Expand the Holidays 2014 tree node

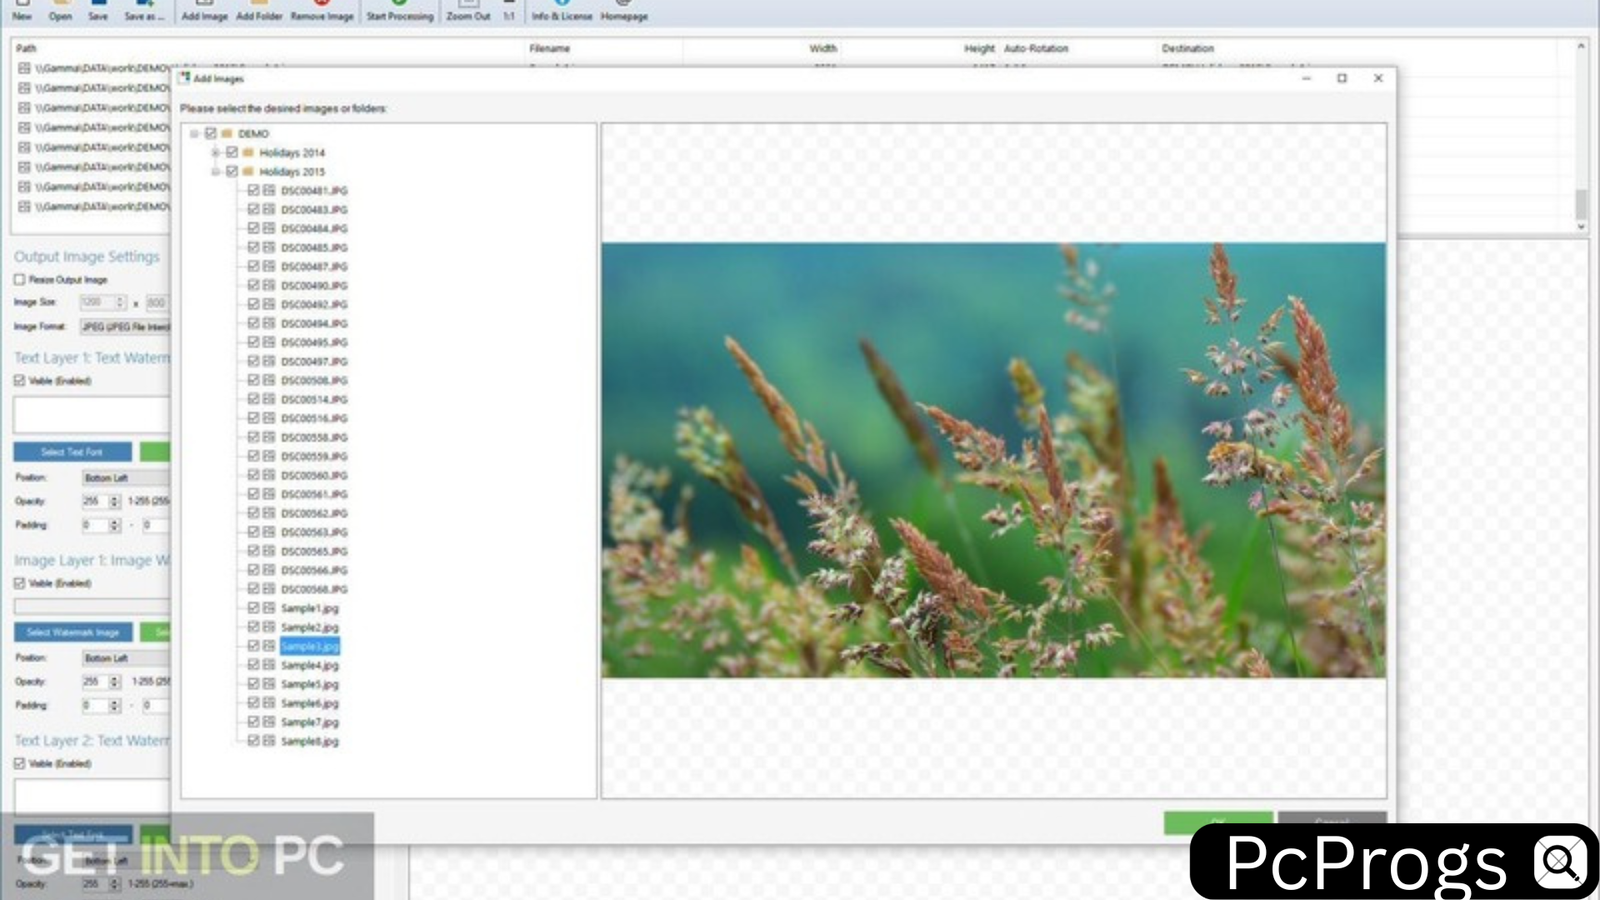point(215,152)
